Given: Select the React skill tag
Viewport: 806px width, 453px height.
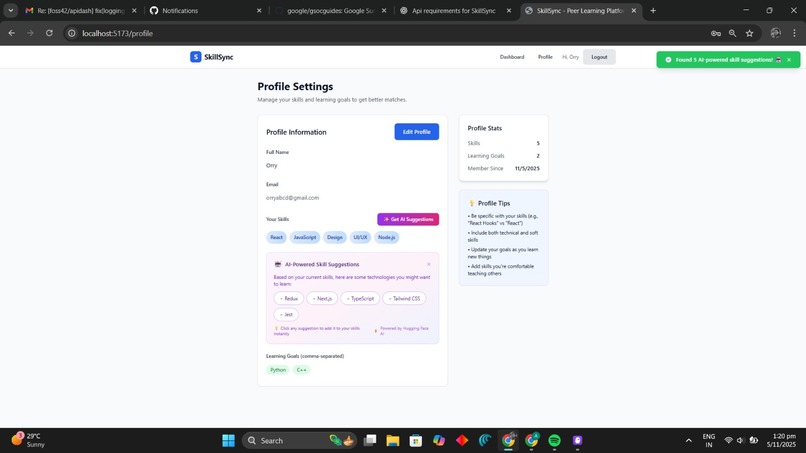Looking at the screenshot, I should 277,237.
